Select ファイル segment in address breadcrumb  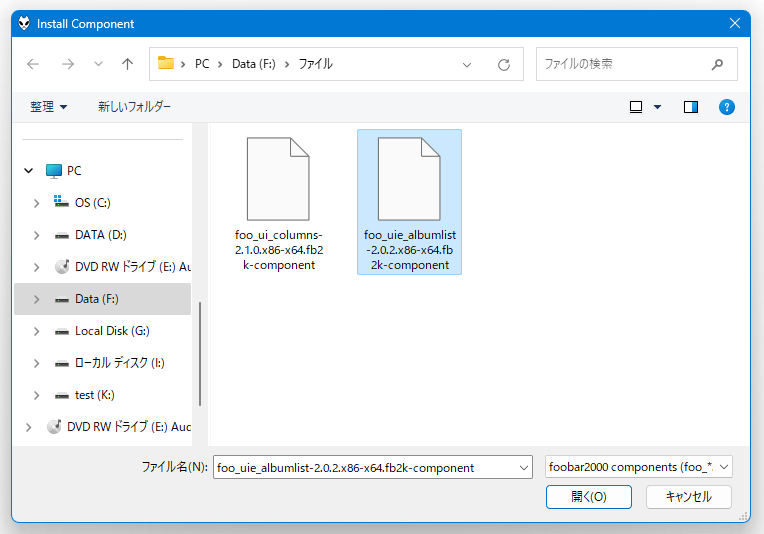[315, 64]
